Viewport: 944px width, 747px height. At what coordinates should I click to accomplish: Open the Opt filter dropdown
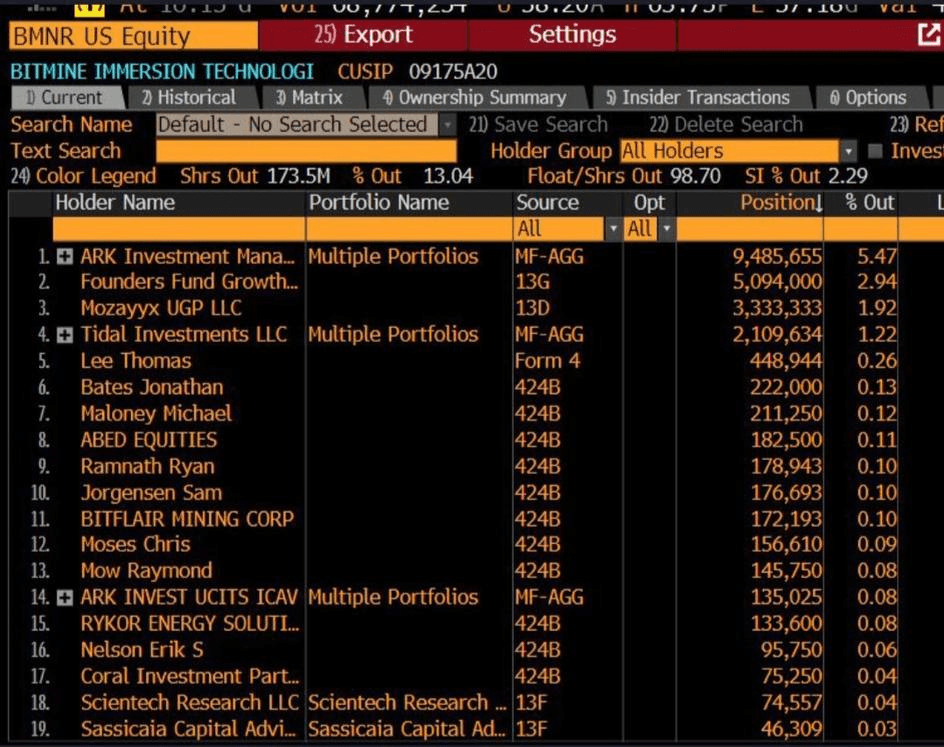[666, 229]
